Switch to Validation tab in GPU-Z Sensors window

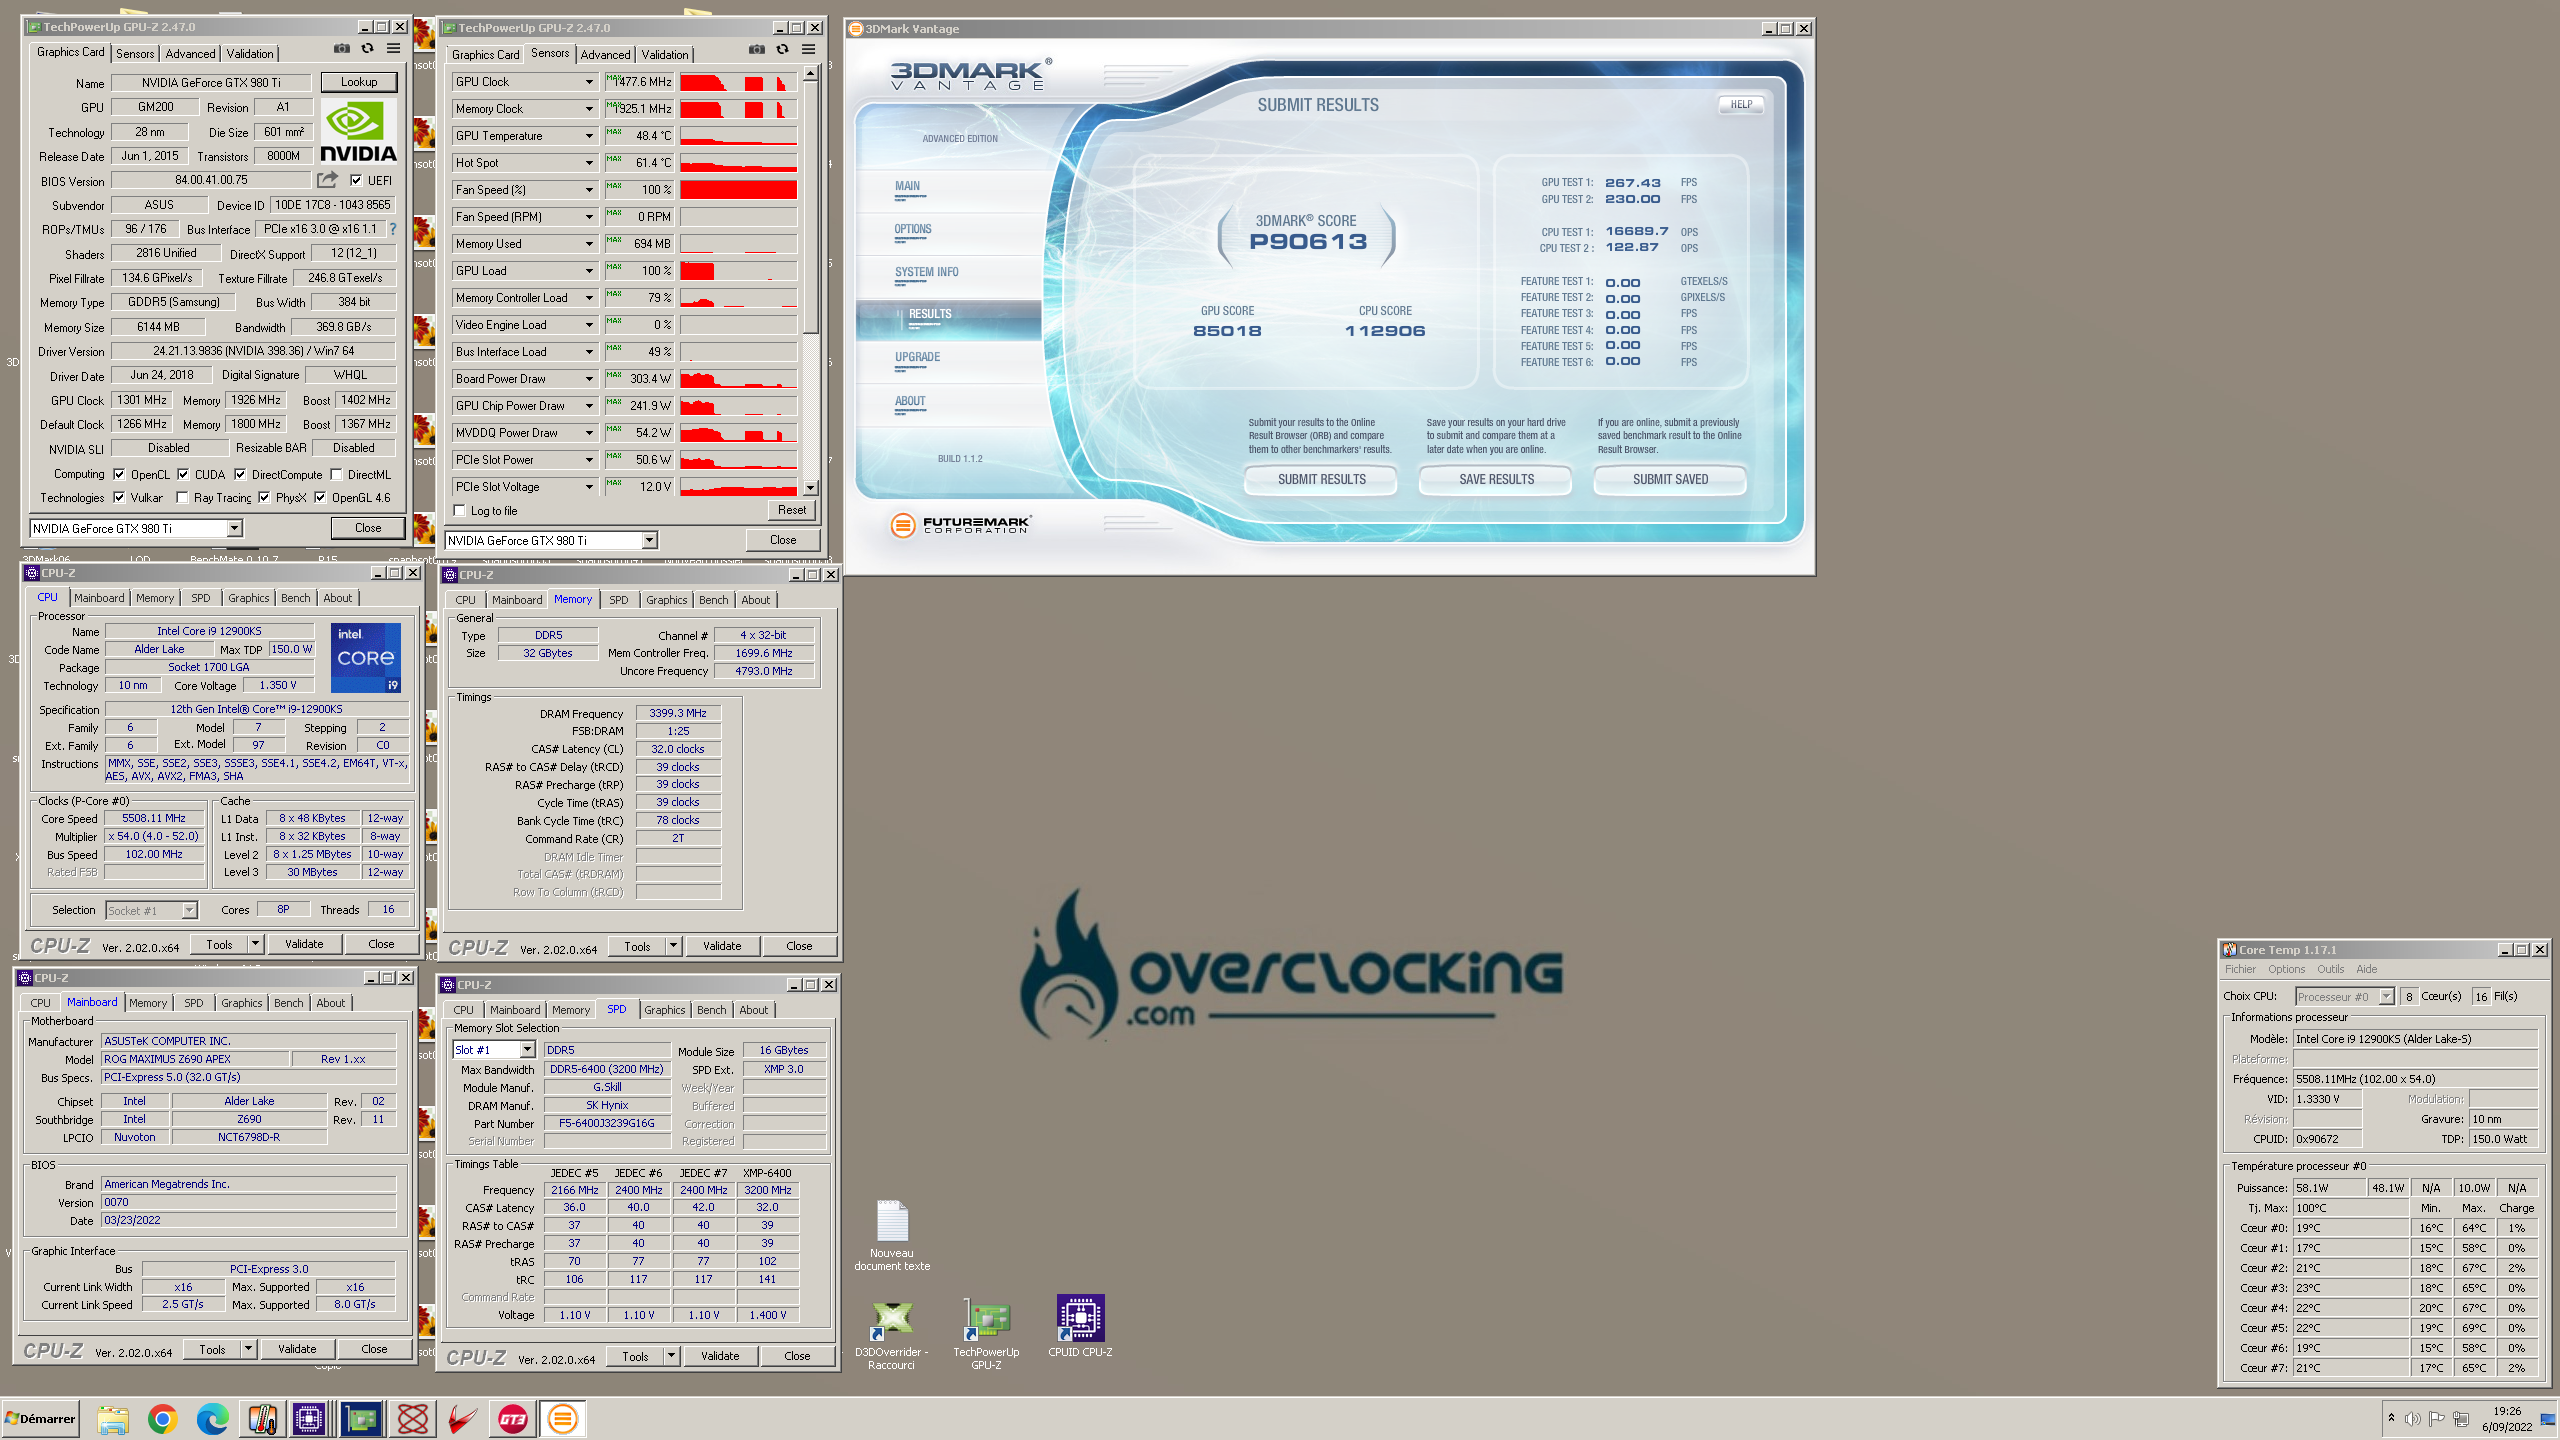pos(665,55)
